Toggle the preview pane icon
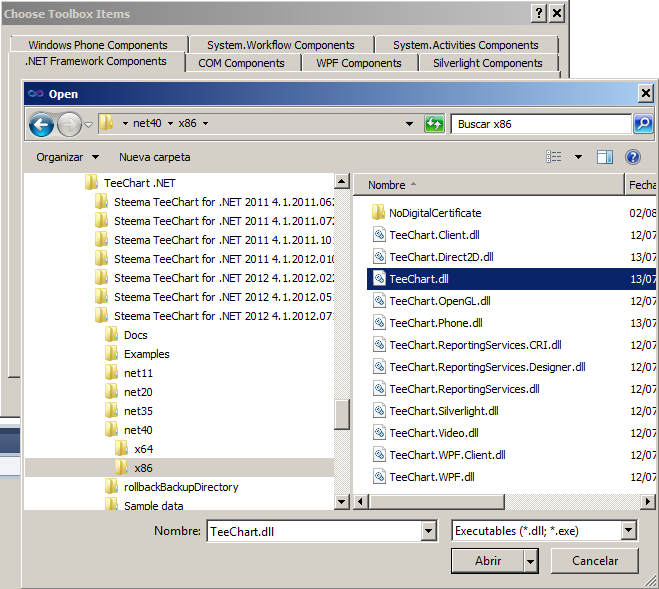The width and height of the screenshot is (659, 589). (x=605, y=157)
